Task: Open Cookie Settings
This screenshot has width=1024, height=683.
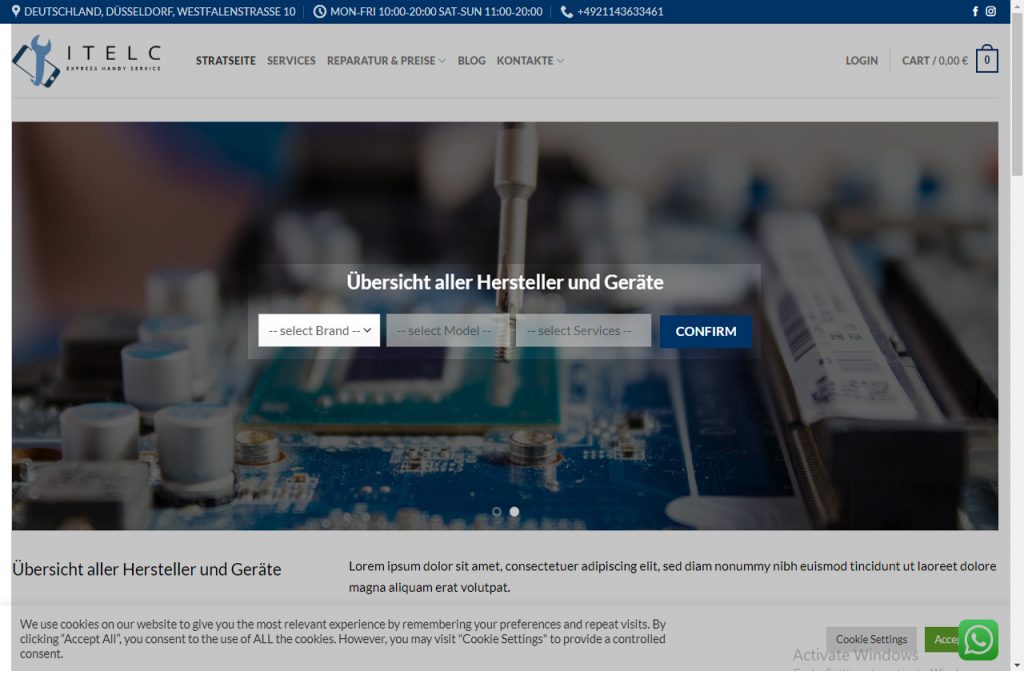Action: tap(871, 639)
